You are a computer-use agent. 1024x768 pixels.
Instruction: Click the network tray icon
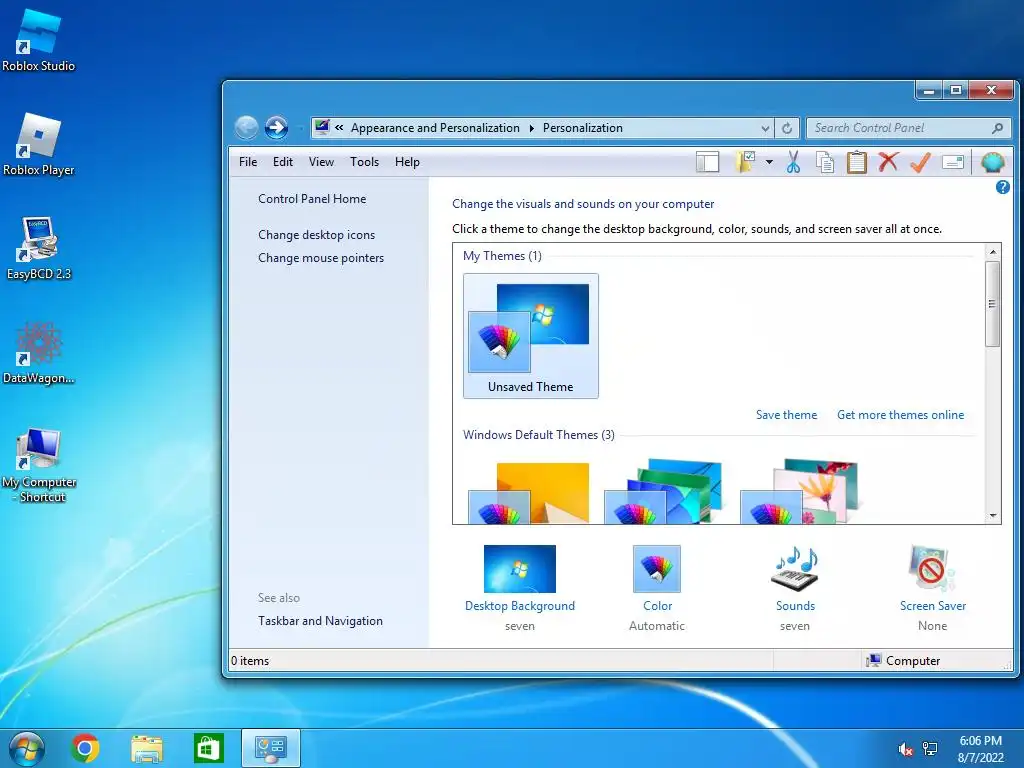(x=930, y=749)
